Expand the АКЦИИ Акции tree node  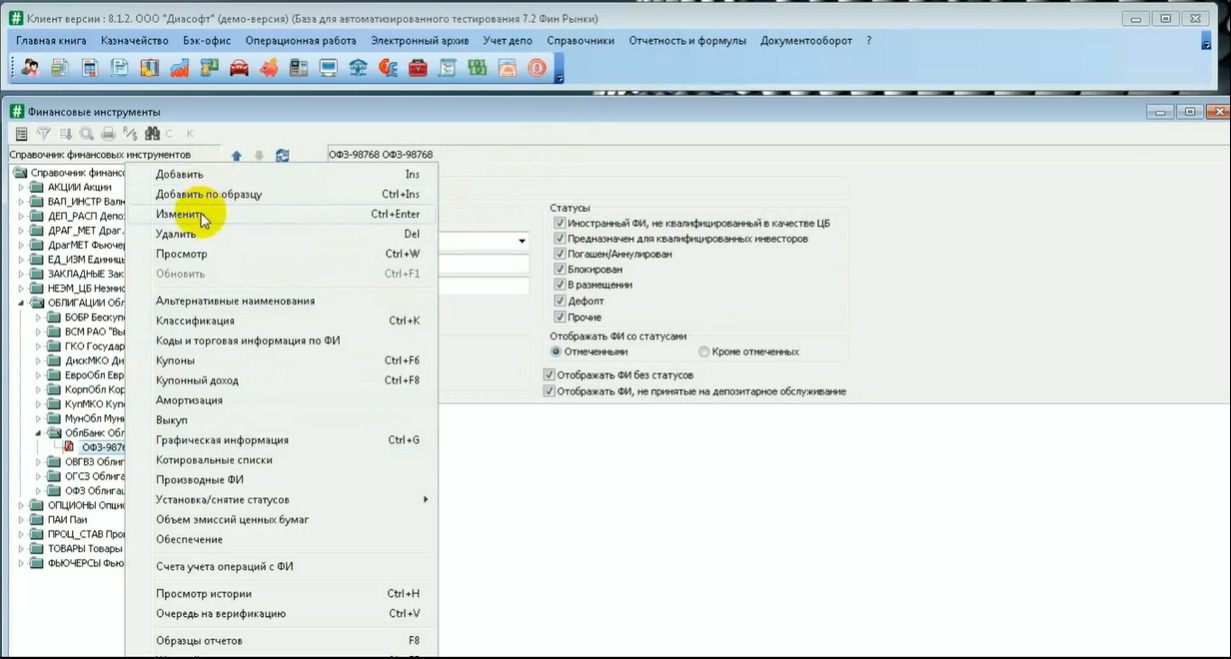coord(21,187)
